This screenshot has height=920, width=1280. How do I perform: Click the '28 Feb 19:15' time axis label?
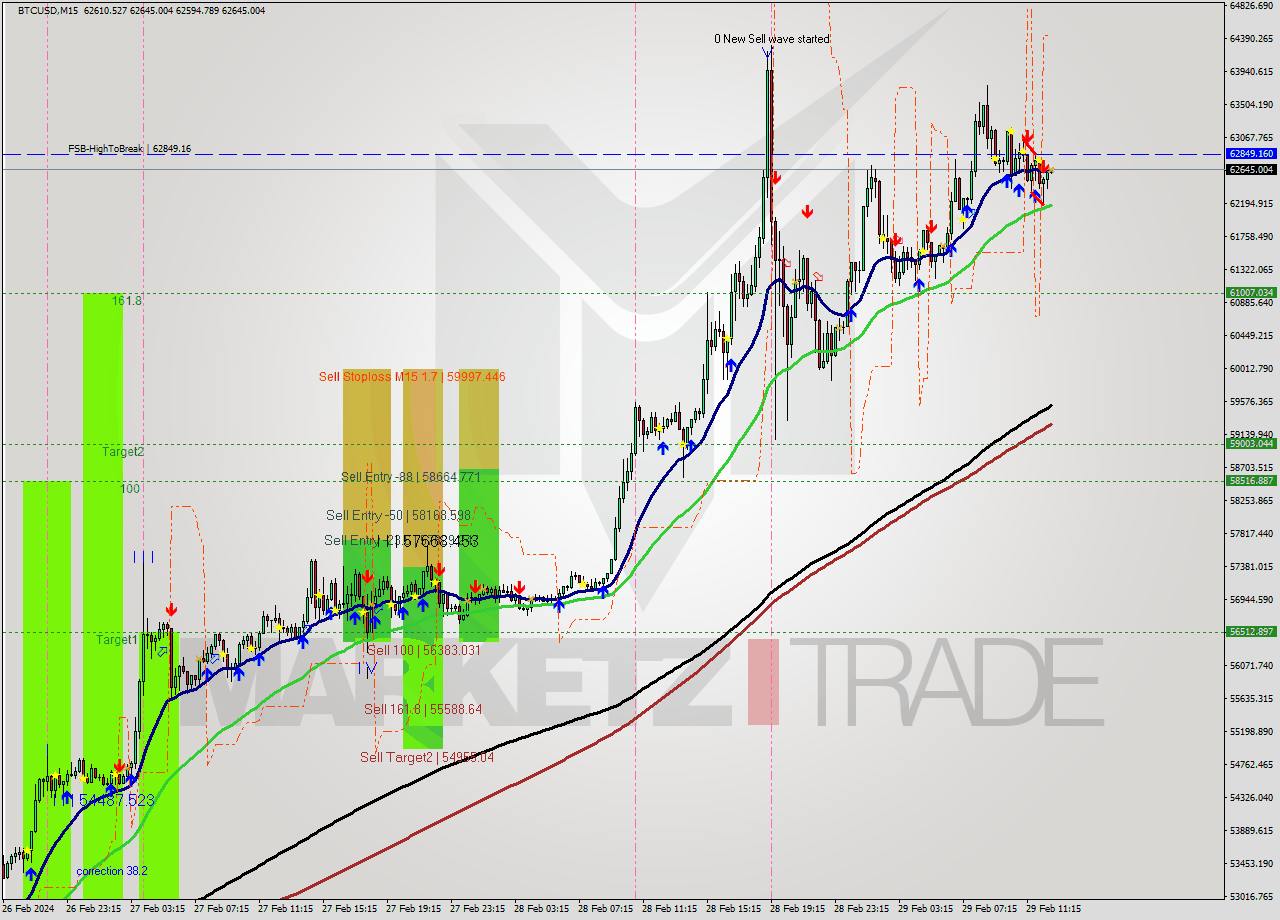797,909
